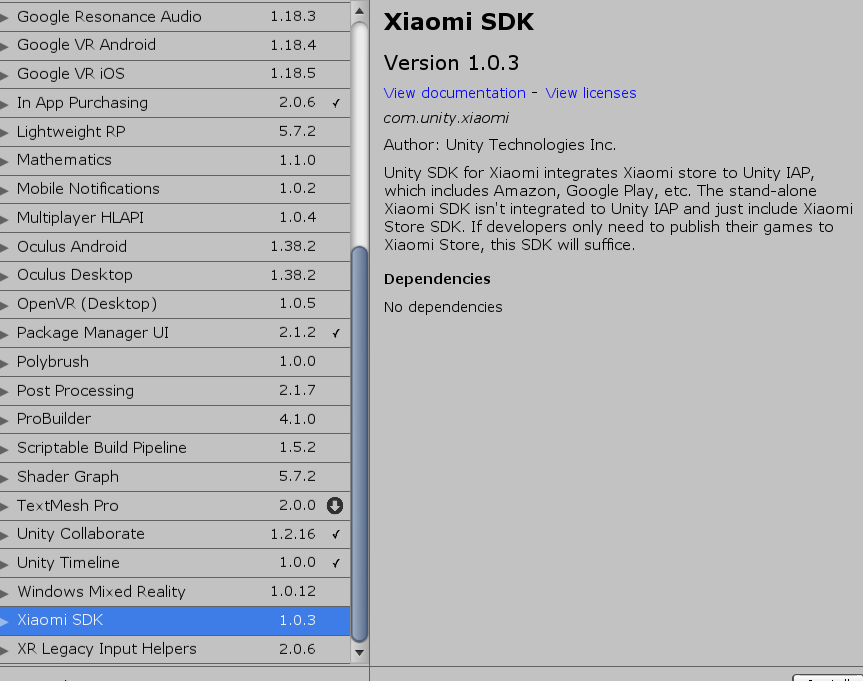Select the XR Legacy Input Helpers package
863x681 pixels.
pos(175,650)
